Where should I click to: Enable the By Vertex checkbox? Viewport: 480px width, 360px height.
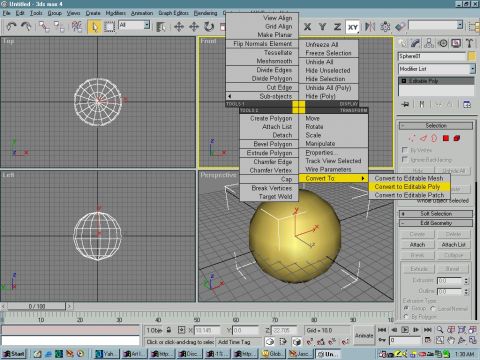coord(405,150)
